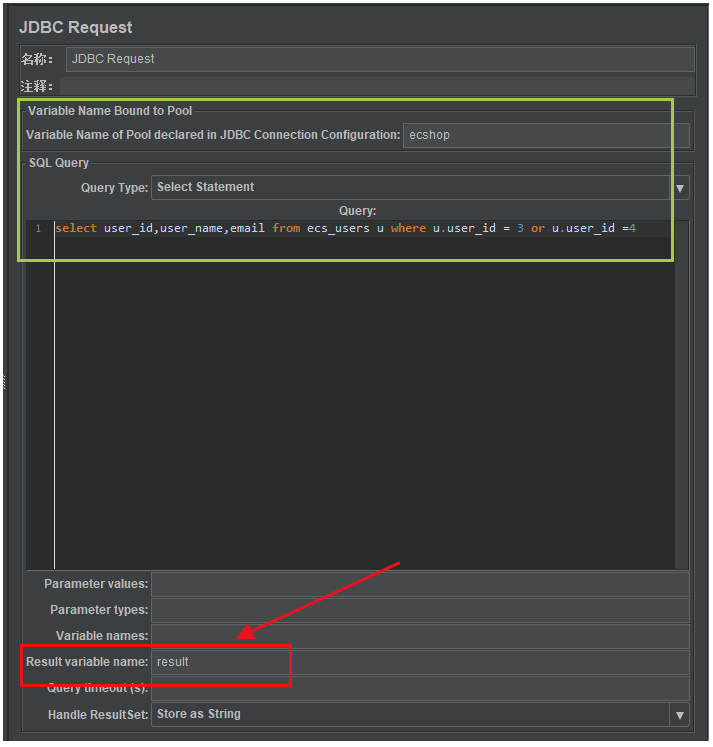Click the Result variable name field
Image resolution: width=713 pixels, height=747 pixels.
coord(420,662)
